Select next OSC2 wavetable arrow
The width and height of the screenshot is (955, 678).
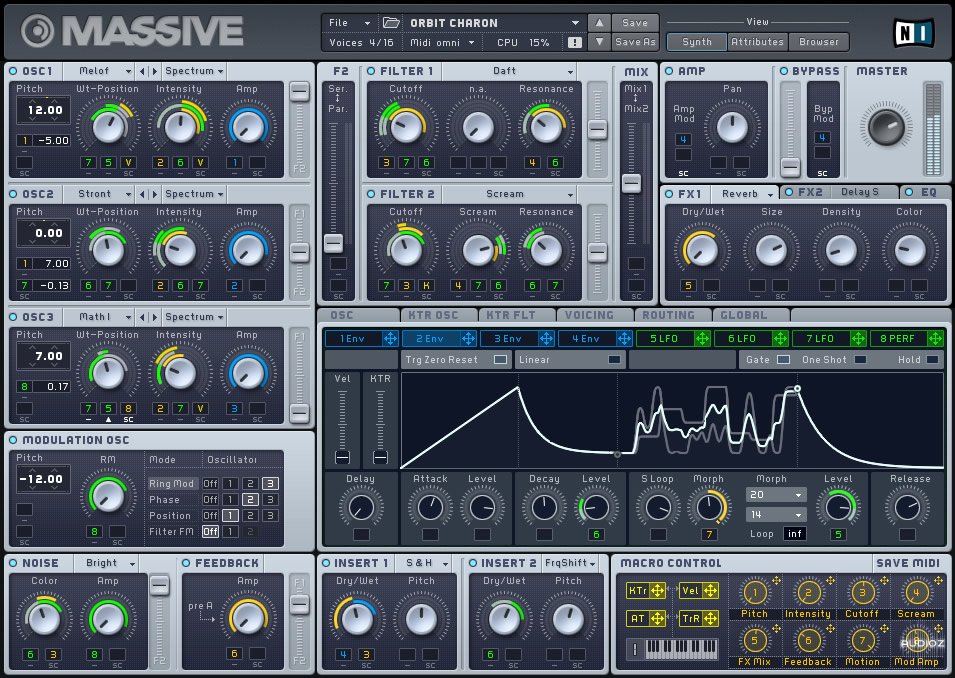point(155,194)
